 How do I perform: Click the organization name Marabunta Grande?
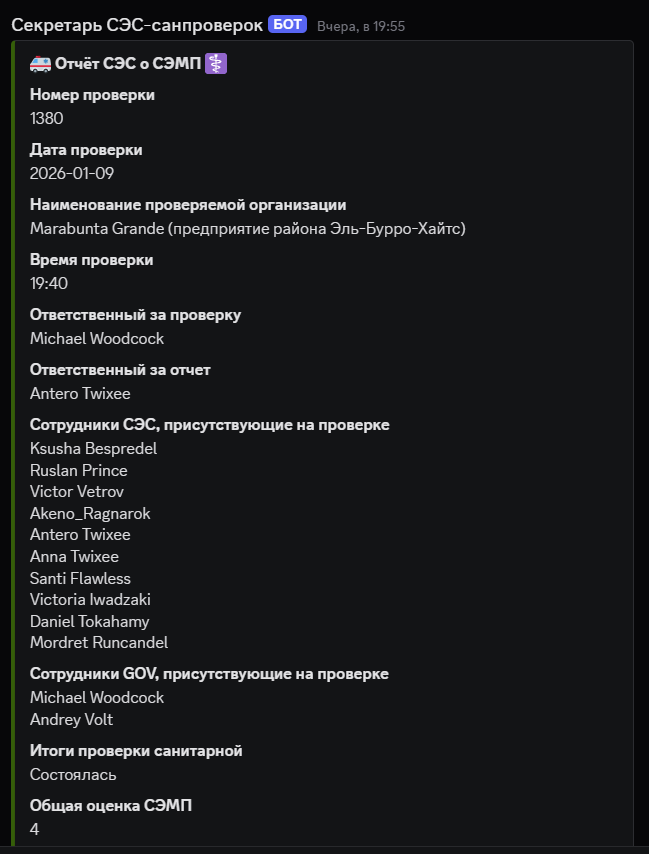pyautogui.click(x=97, y=228)
